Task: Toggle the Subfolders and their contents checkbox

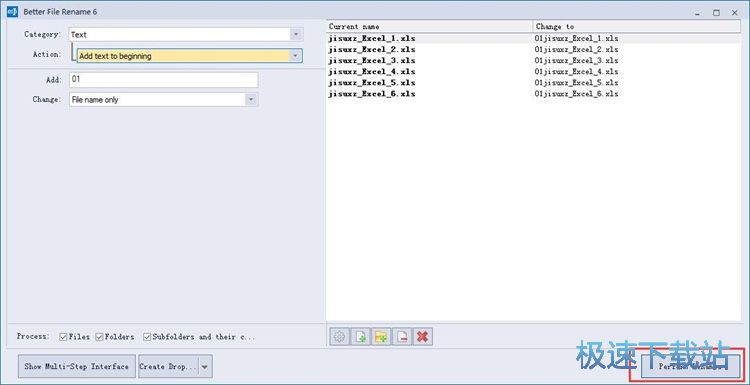Action: (147, 337)
